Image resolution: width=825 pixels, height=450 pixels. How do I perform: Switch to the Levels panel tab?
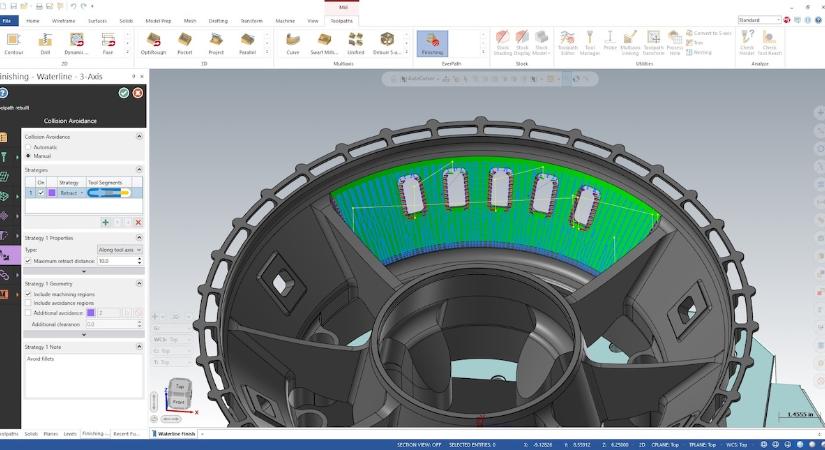click(x=70, y=434)
